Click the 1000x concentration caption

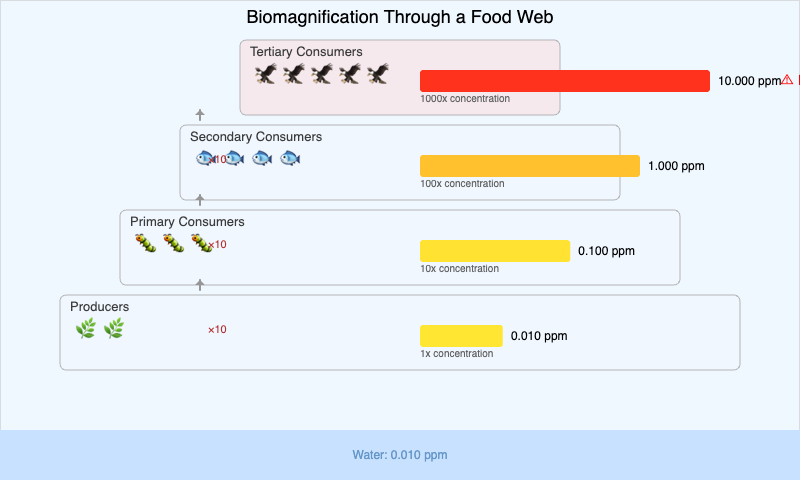(465, 99)
